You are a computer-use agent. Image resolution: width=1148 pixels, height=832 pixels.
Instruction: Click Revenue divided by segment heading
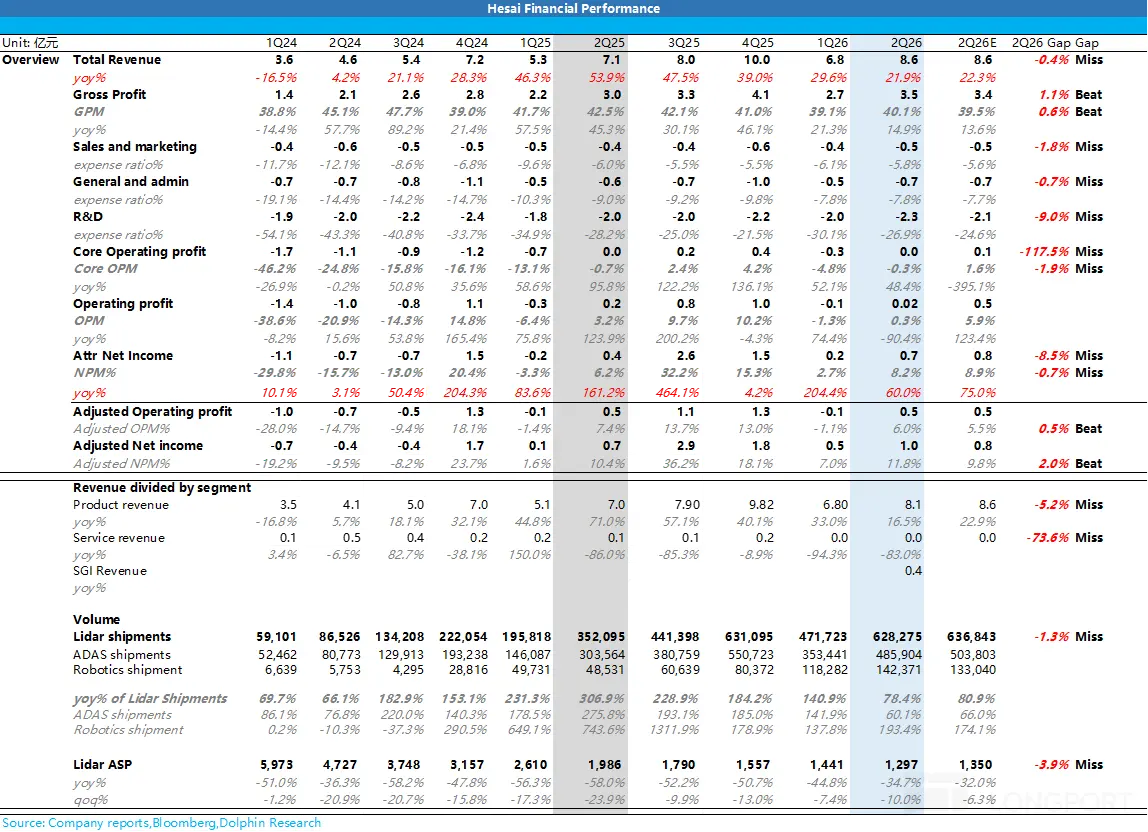(162, 488)
